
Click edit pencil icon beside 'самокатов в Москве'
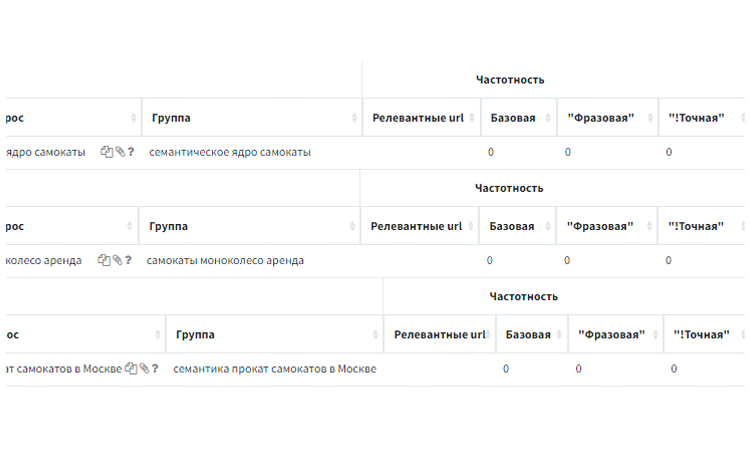tap(143, 368)
